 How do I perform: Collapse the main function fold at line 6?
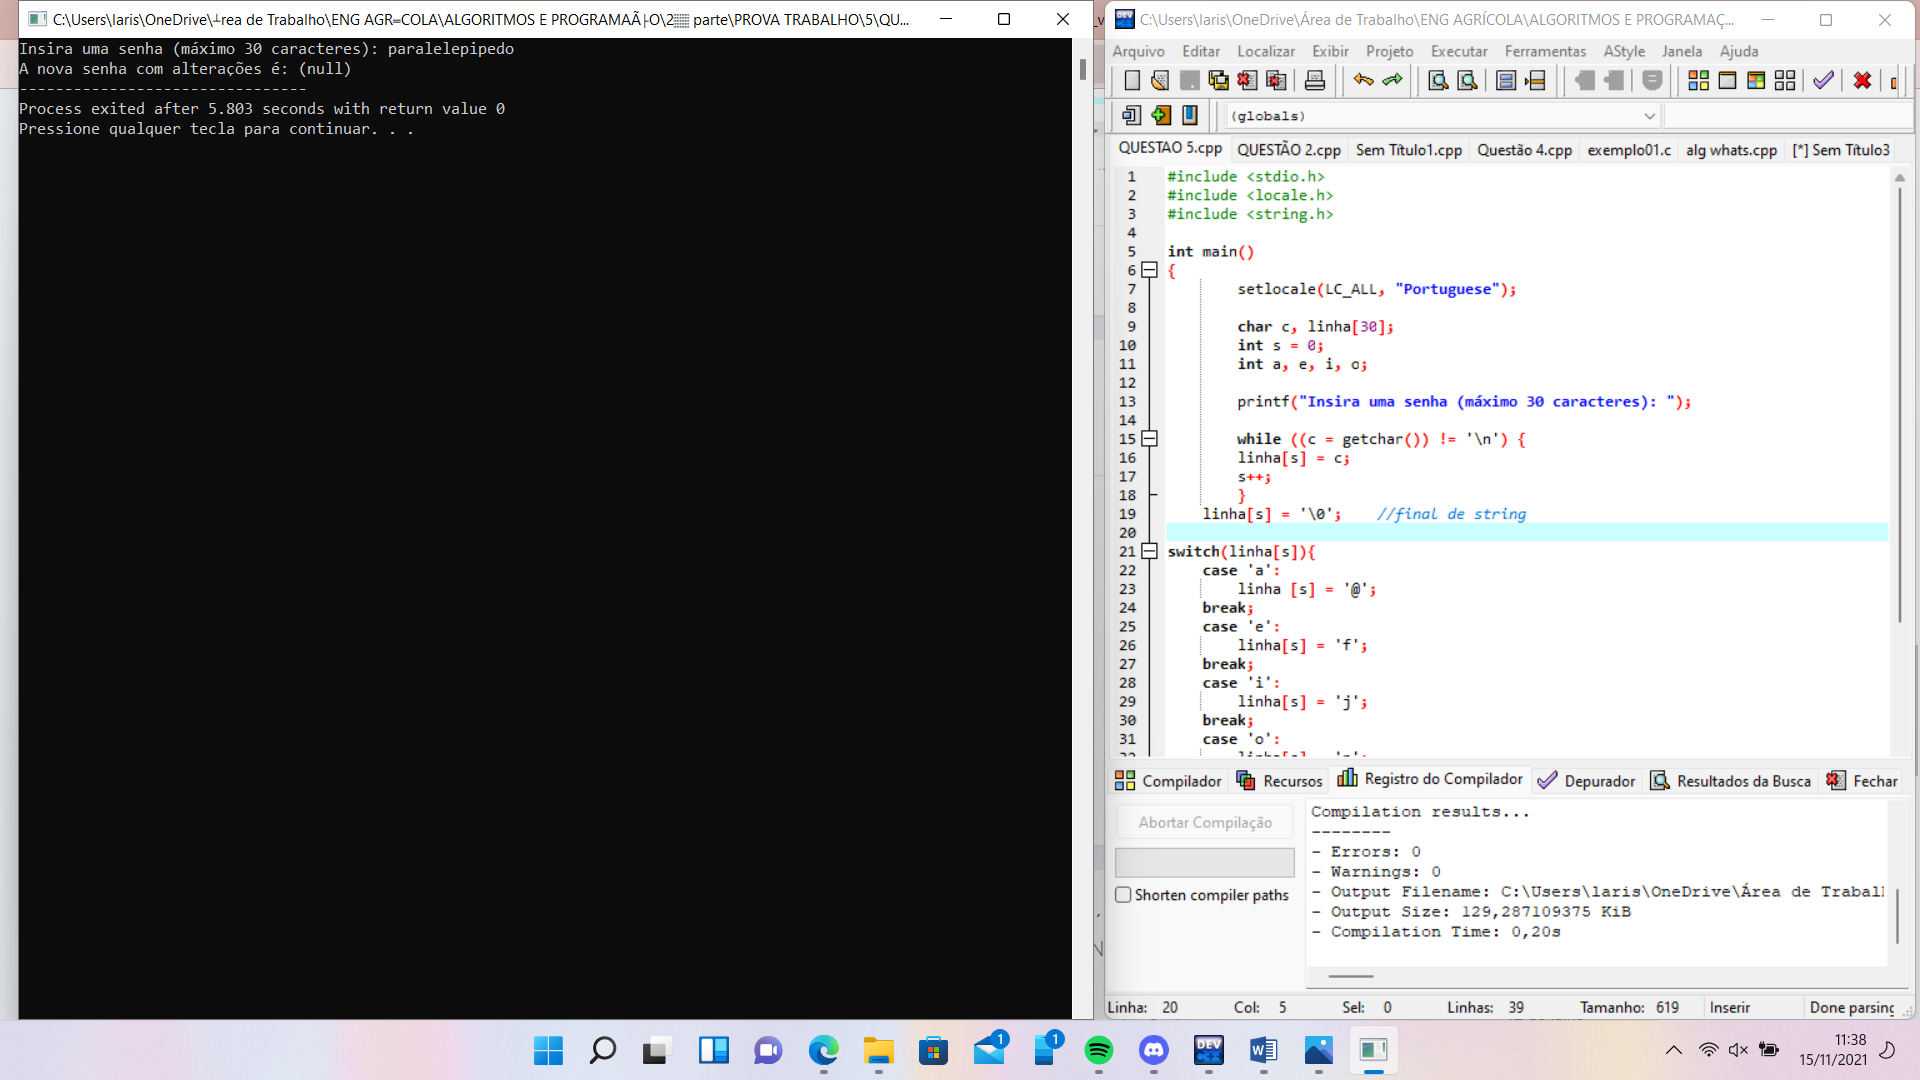pyautogui.click(x=1150, y=270)
